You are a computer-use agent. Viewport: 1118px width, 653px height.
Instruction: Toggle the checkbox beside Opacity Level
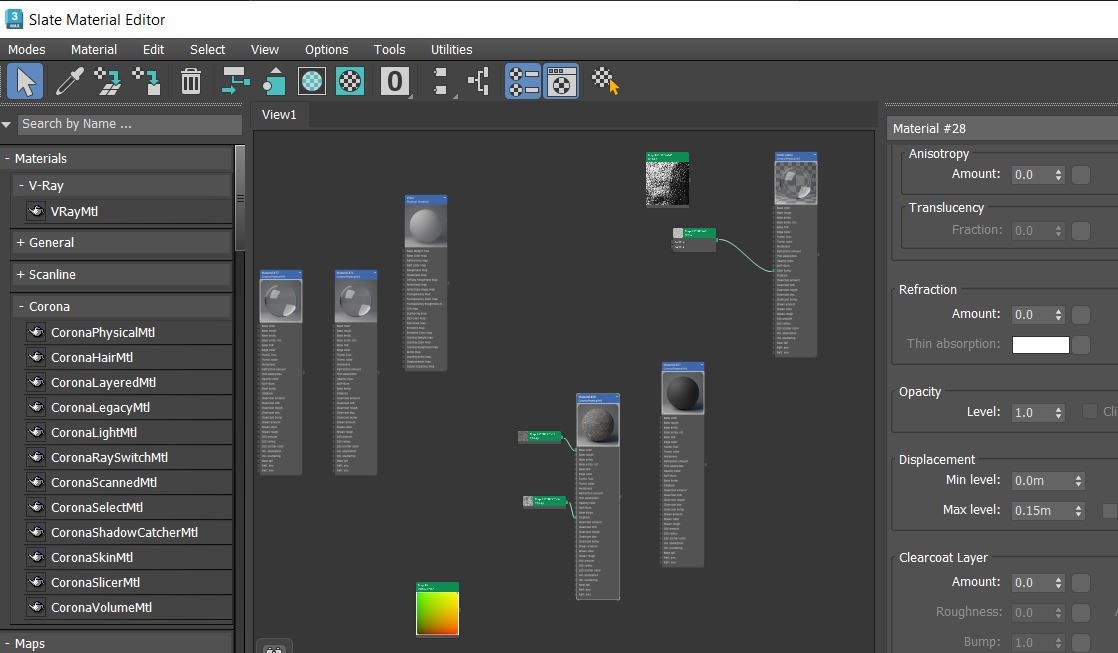coord(1089,411)
